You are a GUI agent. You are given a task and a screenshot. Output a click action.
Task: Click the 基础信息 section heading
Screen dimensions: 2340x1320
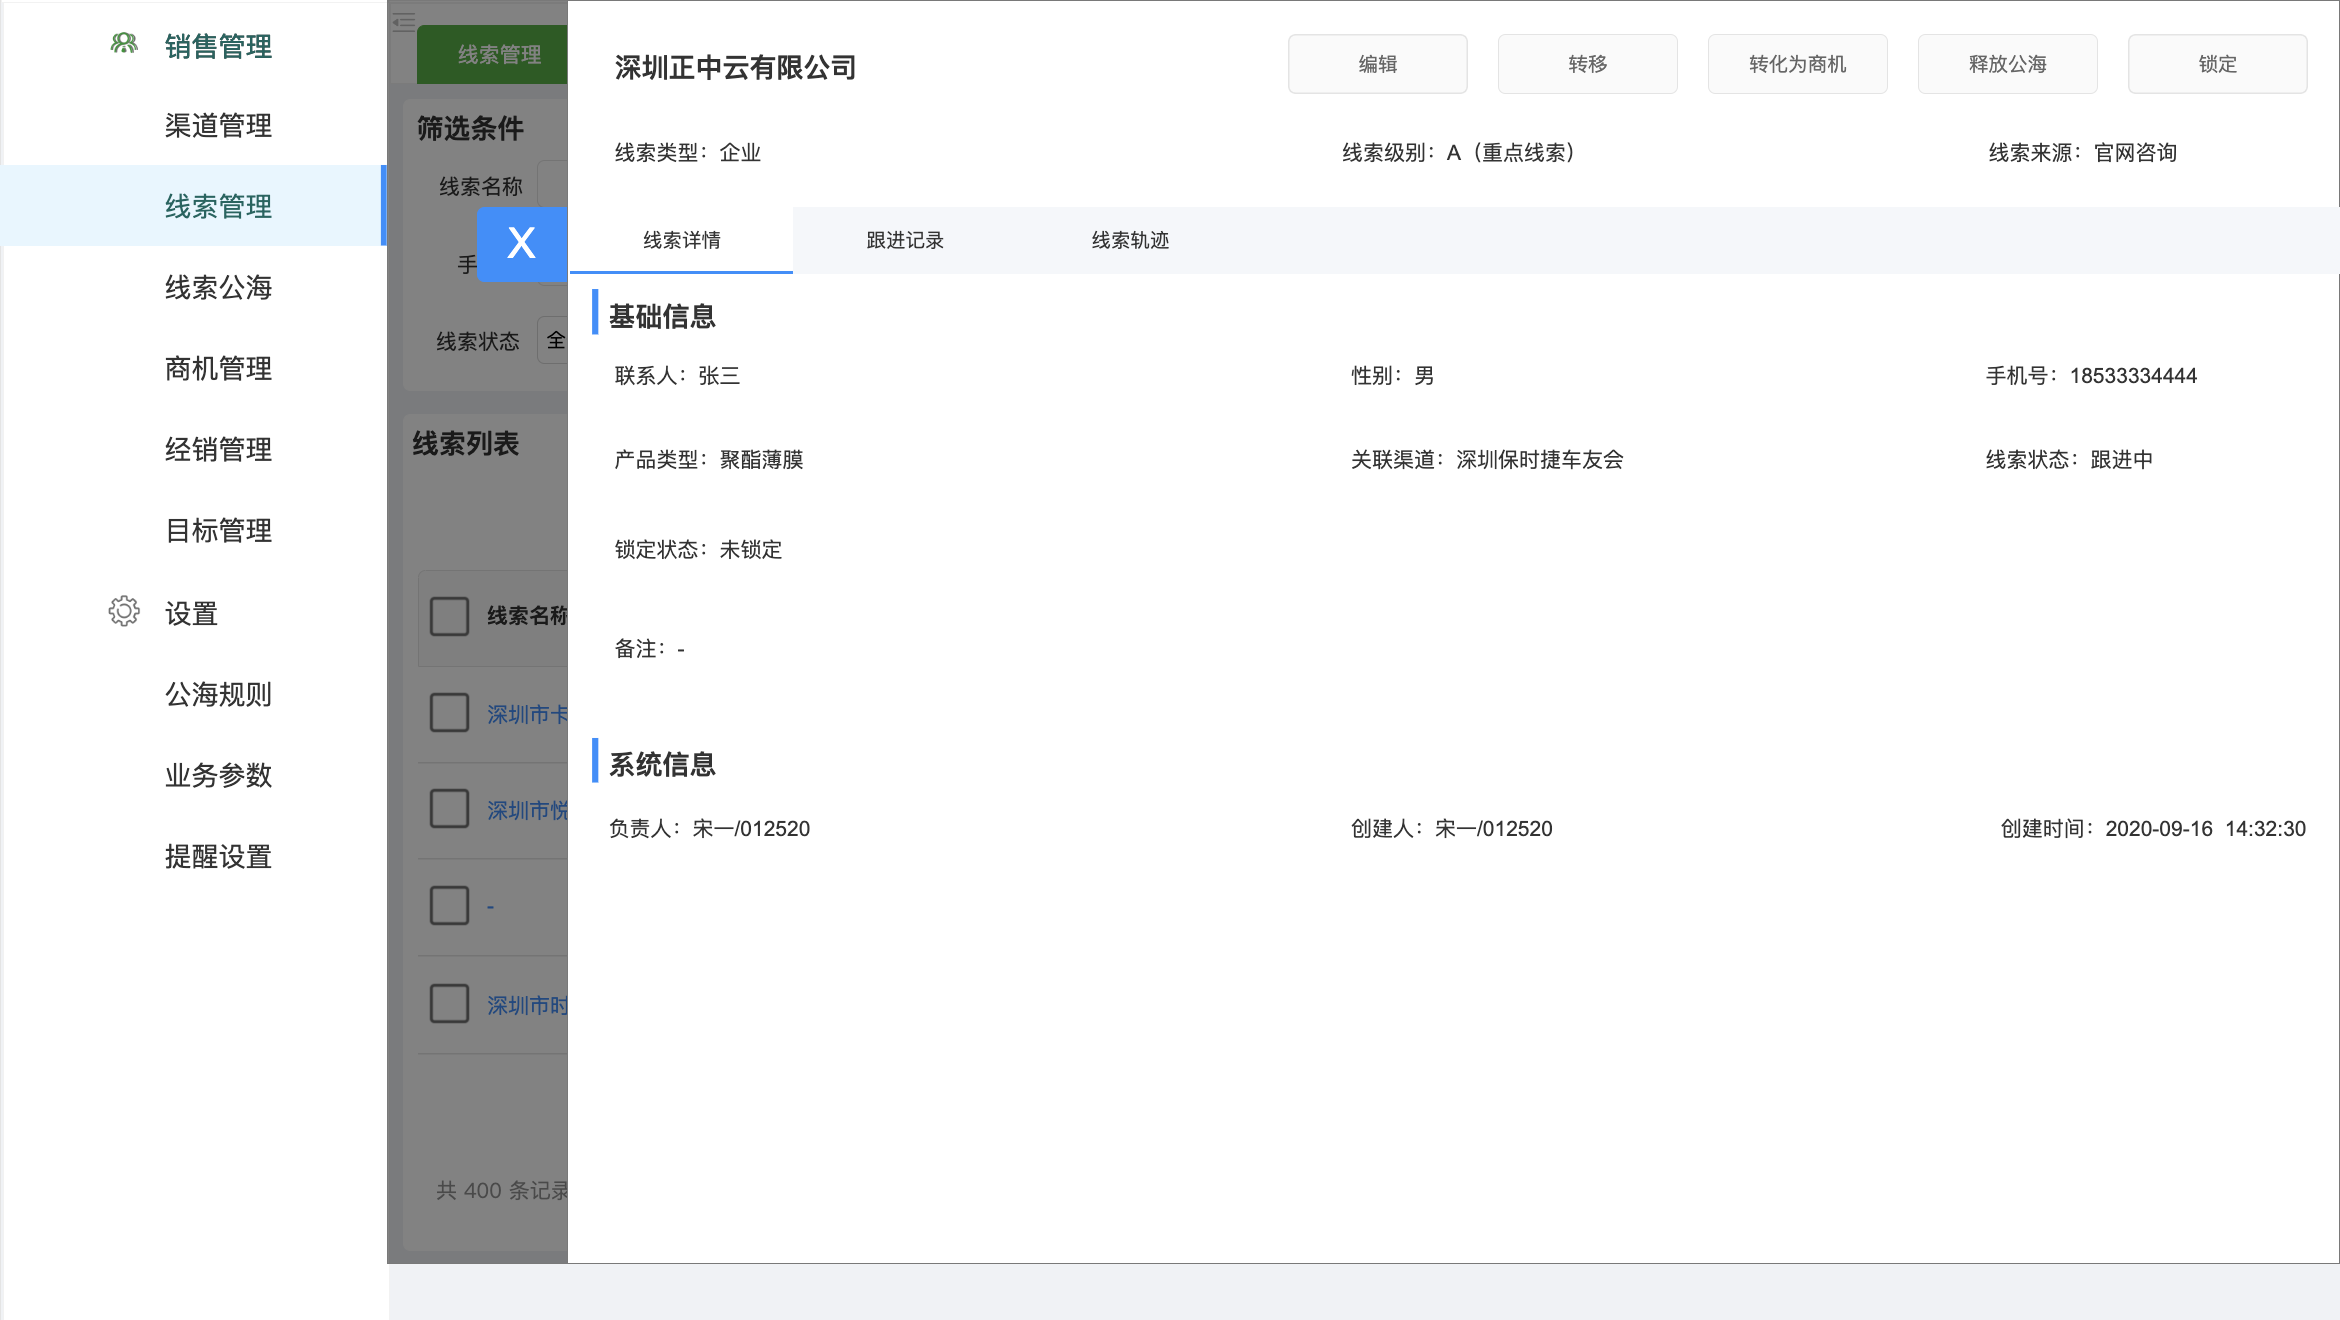(x=662, y=317)
